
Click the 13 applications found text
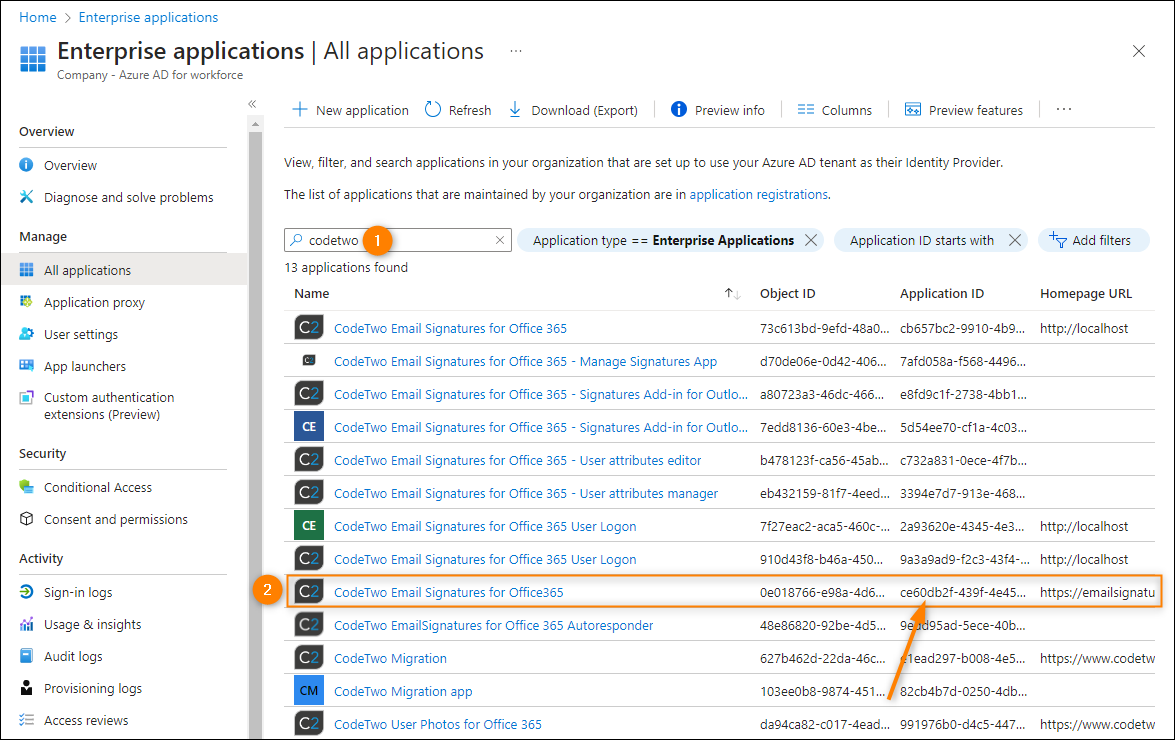(x=346, y=267)
